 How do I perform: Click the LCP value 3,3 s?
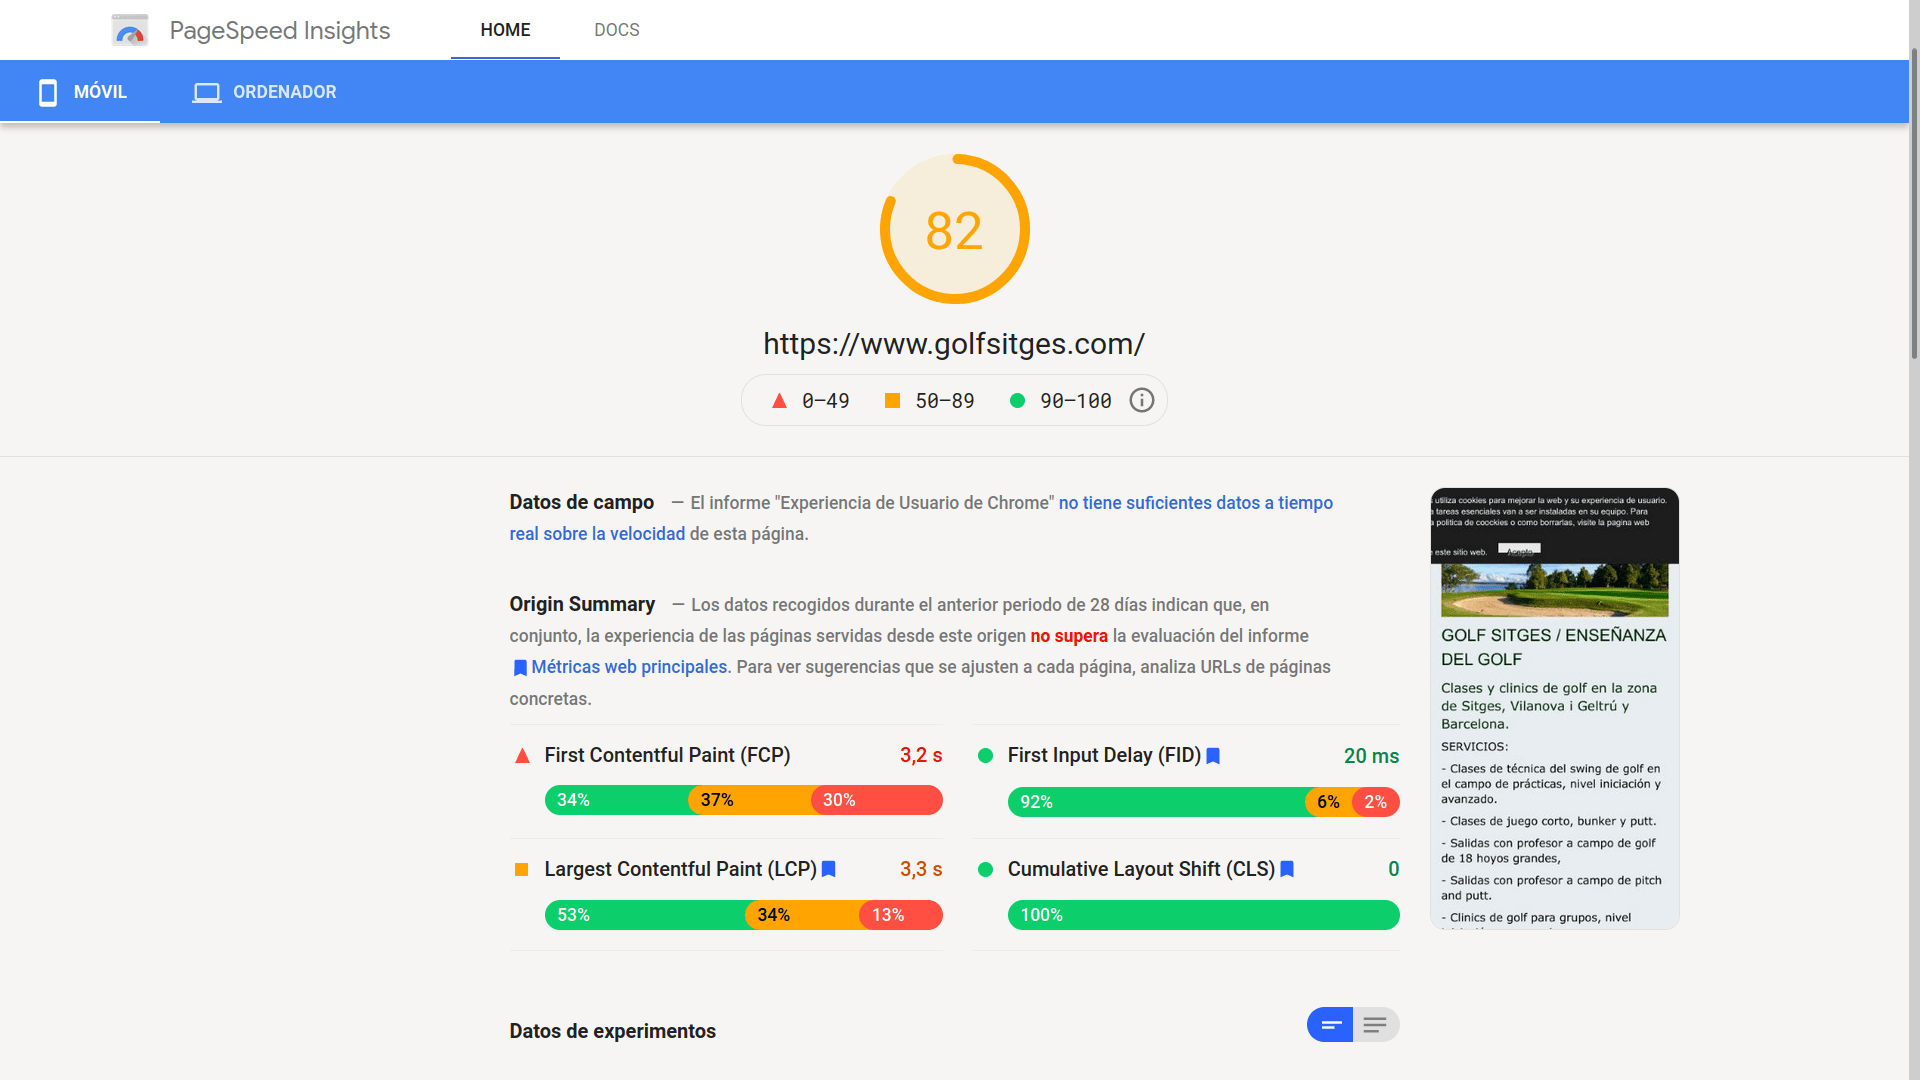921,869
